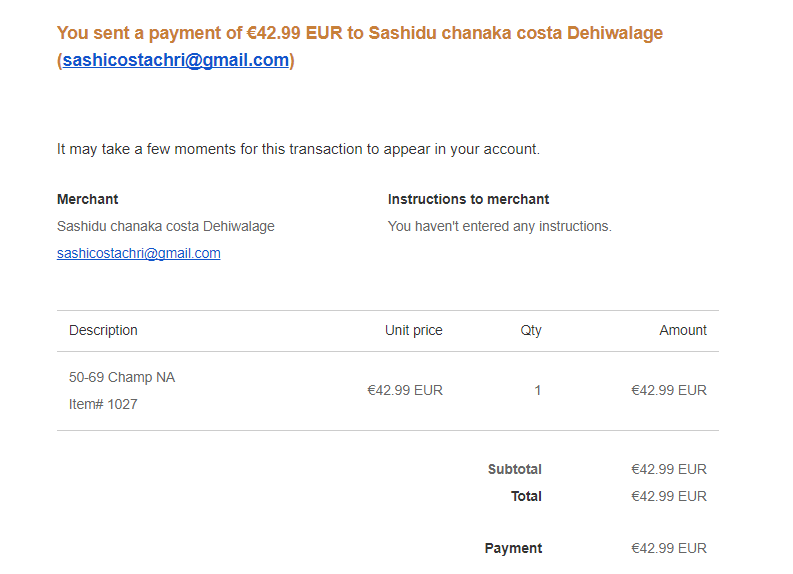Open the merchant email link under Merchant
The width and height of the screenshot is (793, 574).
[x=138, y=253]
